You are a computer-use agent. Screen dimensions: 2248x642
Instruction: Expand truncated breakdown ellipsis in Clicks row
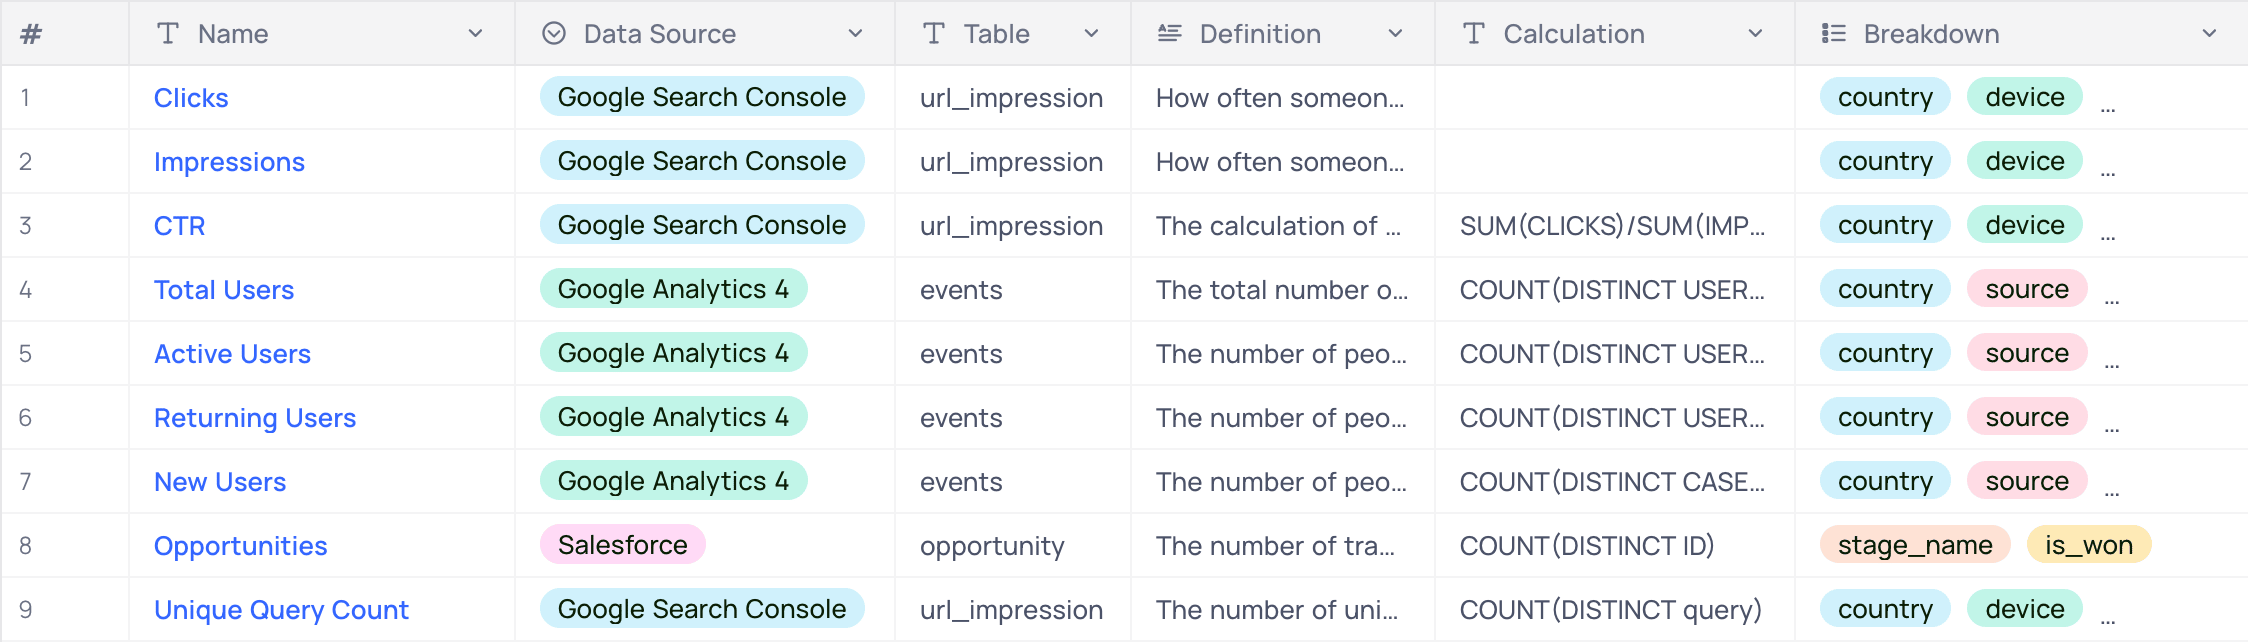tap(2108, 109)
